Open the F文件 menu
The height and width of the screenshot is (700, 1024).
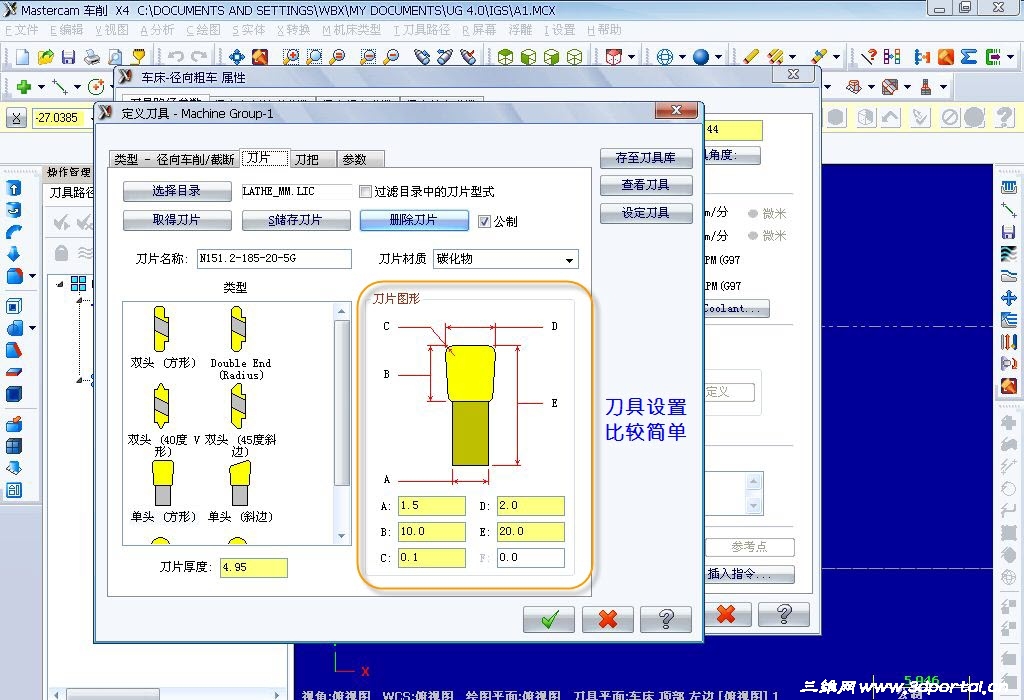point(22,30)
